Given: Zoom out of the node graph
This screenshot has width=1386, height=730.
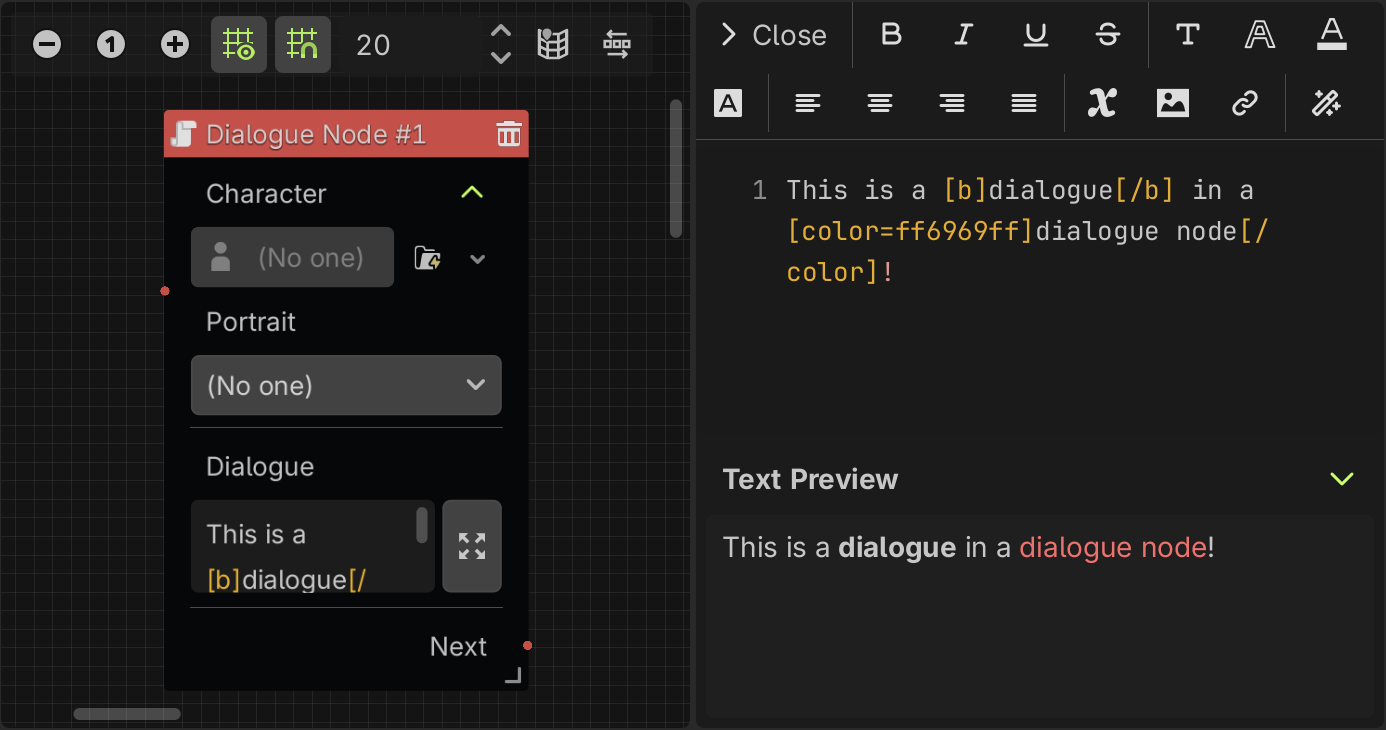Looking at the screenshot, I should [46, 44].
